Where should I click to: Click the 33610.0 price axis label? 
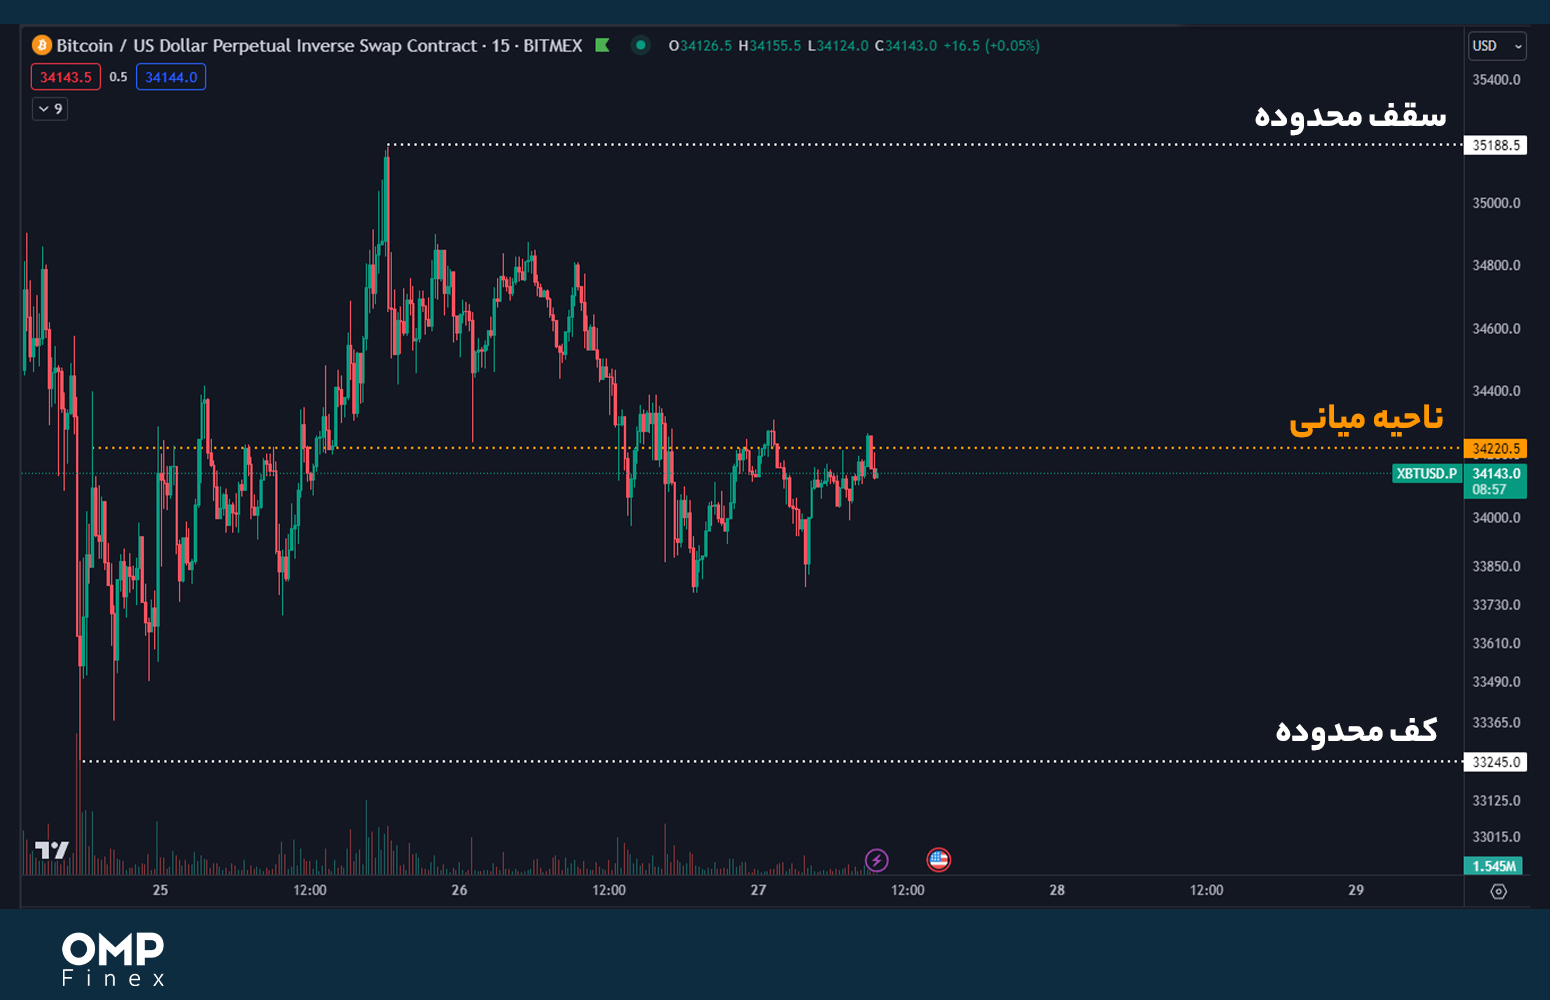[x=1496, y=644]
